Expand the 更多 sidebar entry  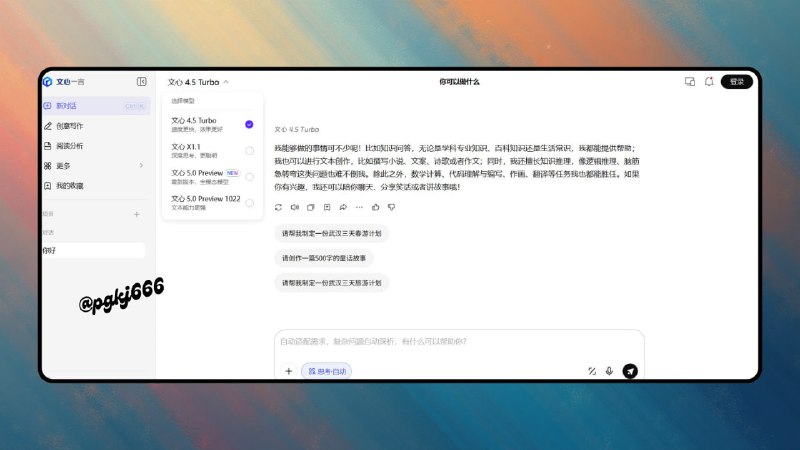click(x=96, y=166)
